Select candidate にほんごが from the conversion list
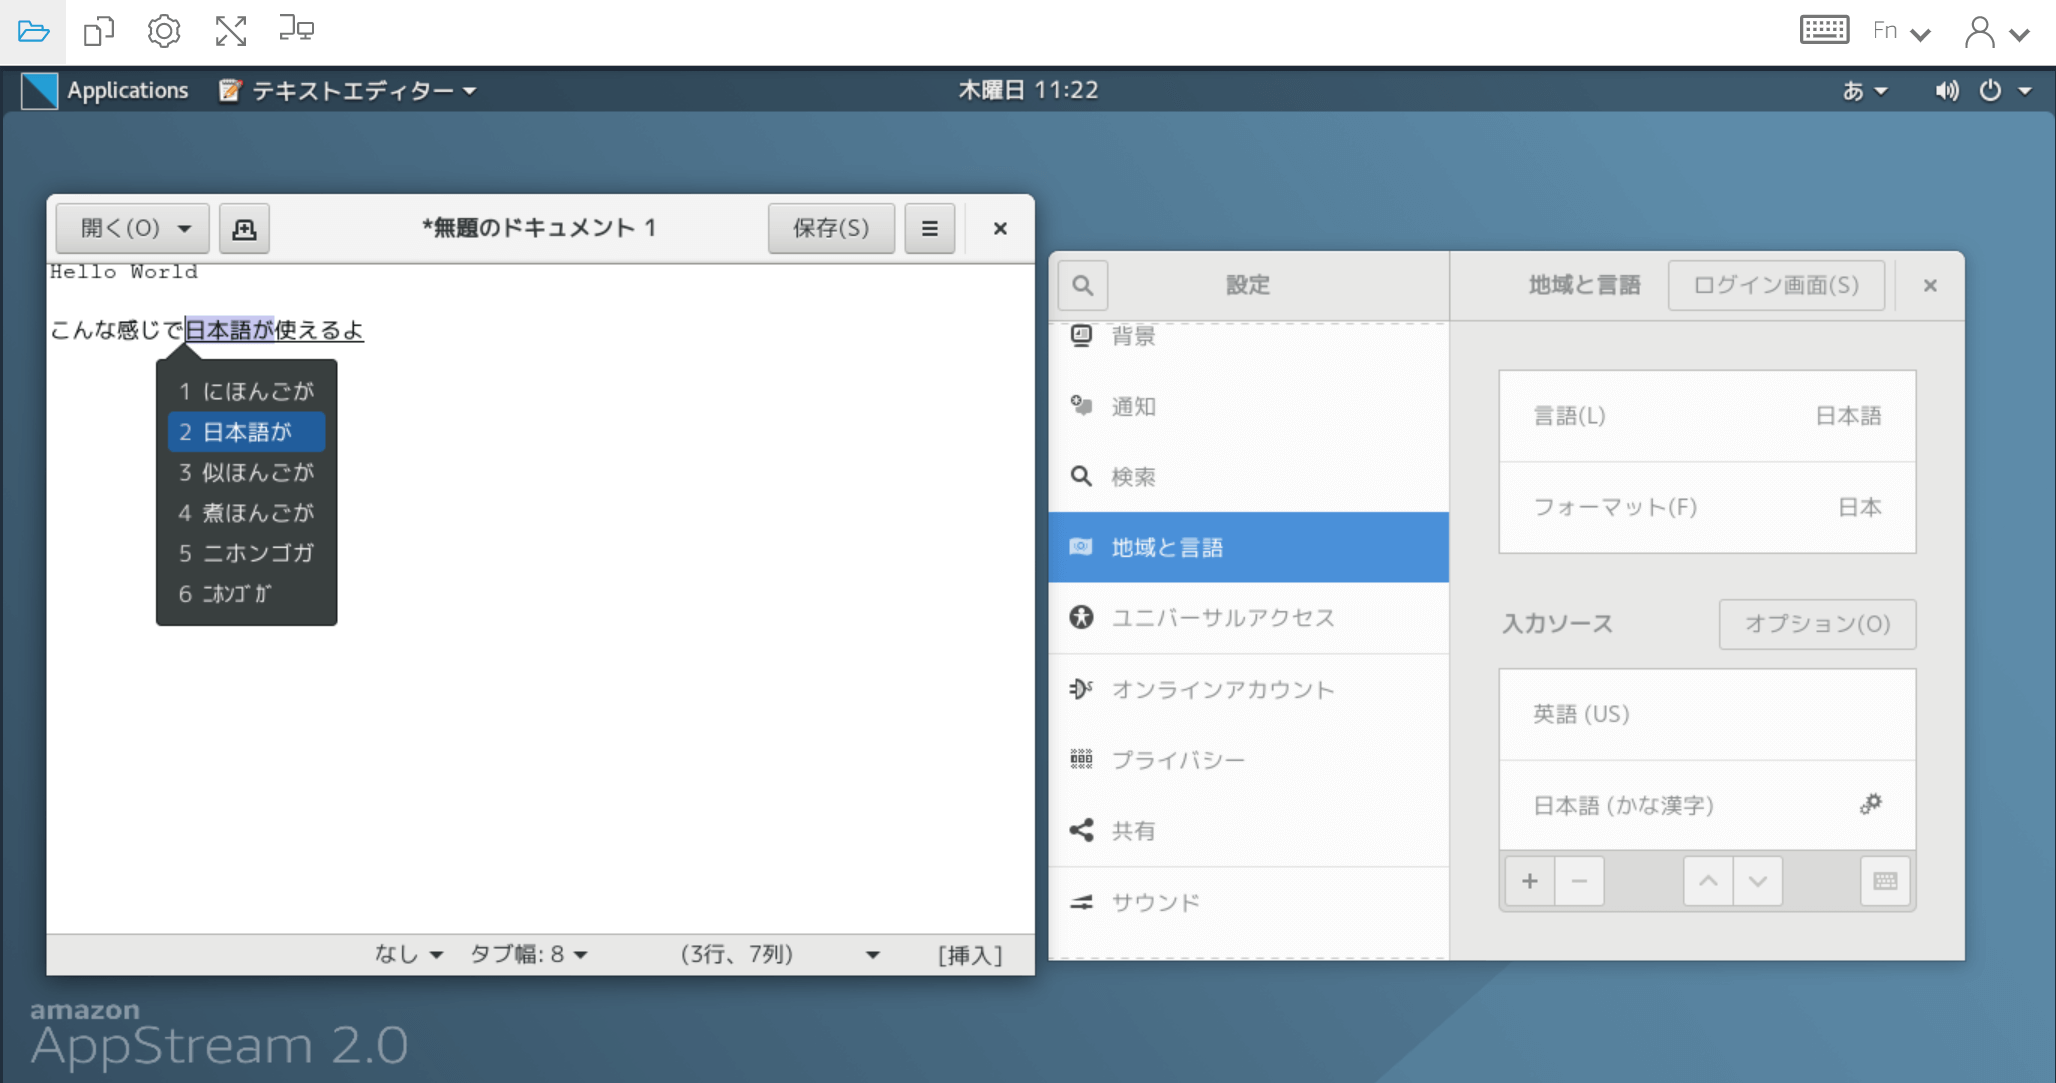This screenshot has width=2056, height=1083. click(x=246, y=391)
